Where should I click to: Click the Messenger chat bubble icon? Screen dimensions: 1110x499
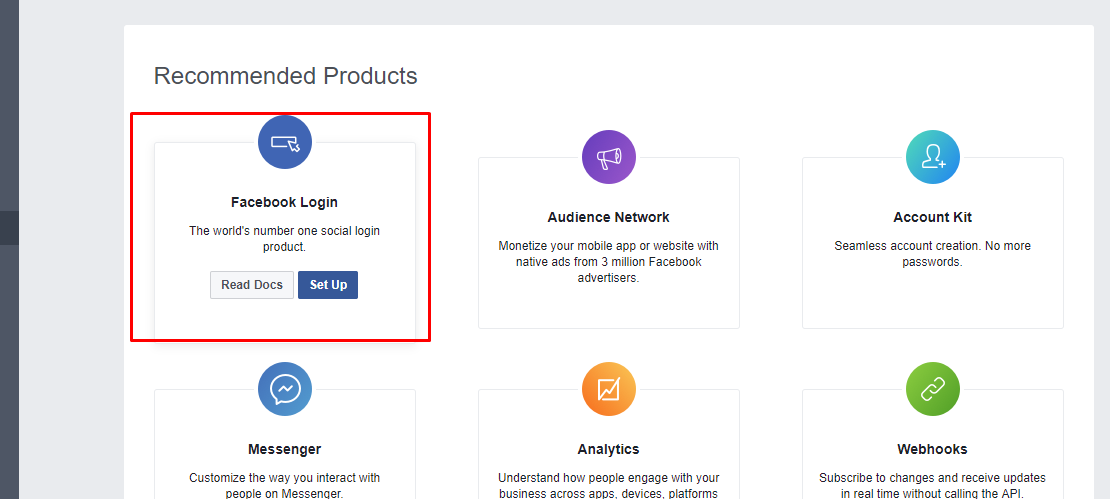click(x=285, y=389)
